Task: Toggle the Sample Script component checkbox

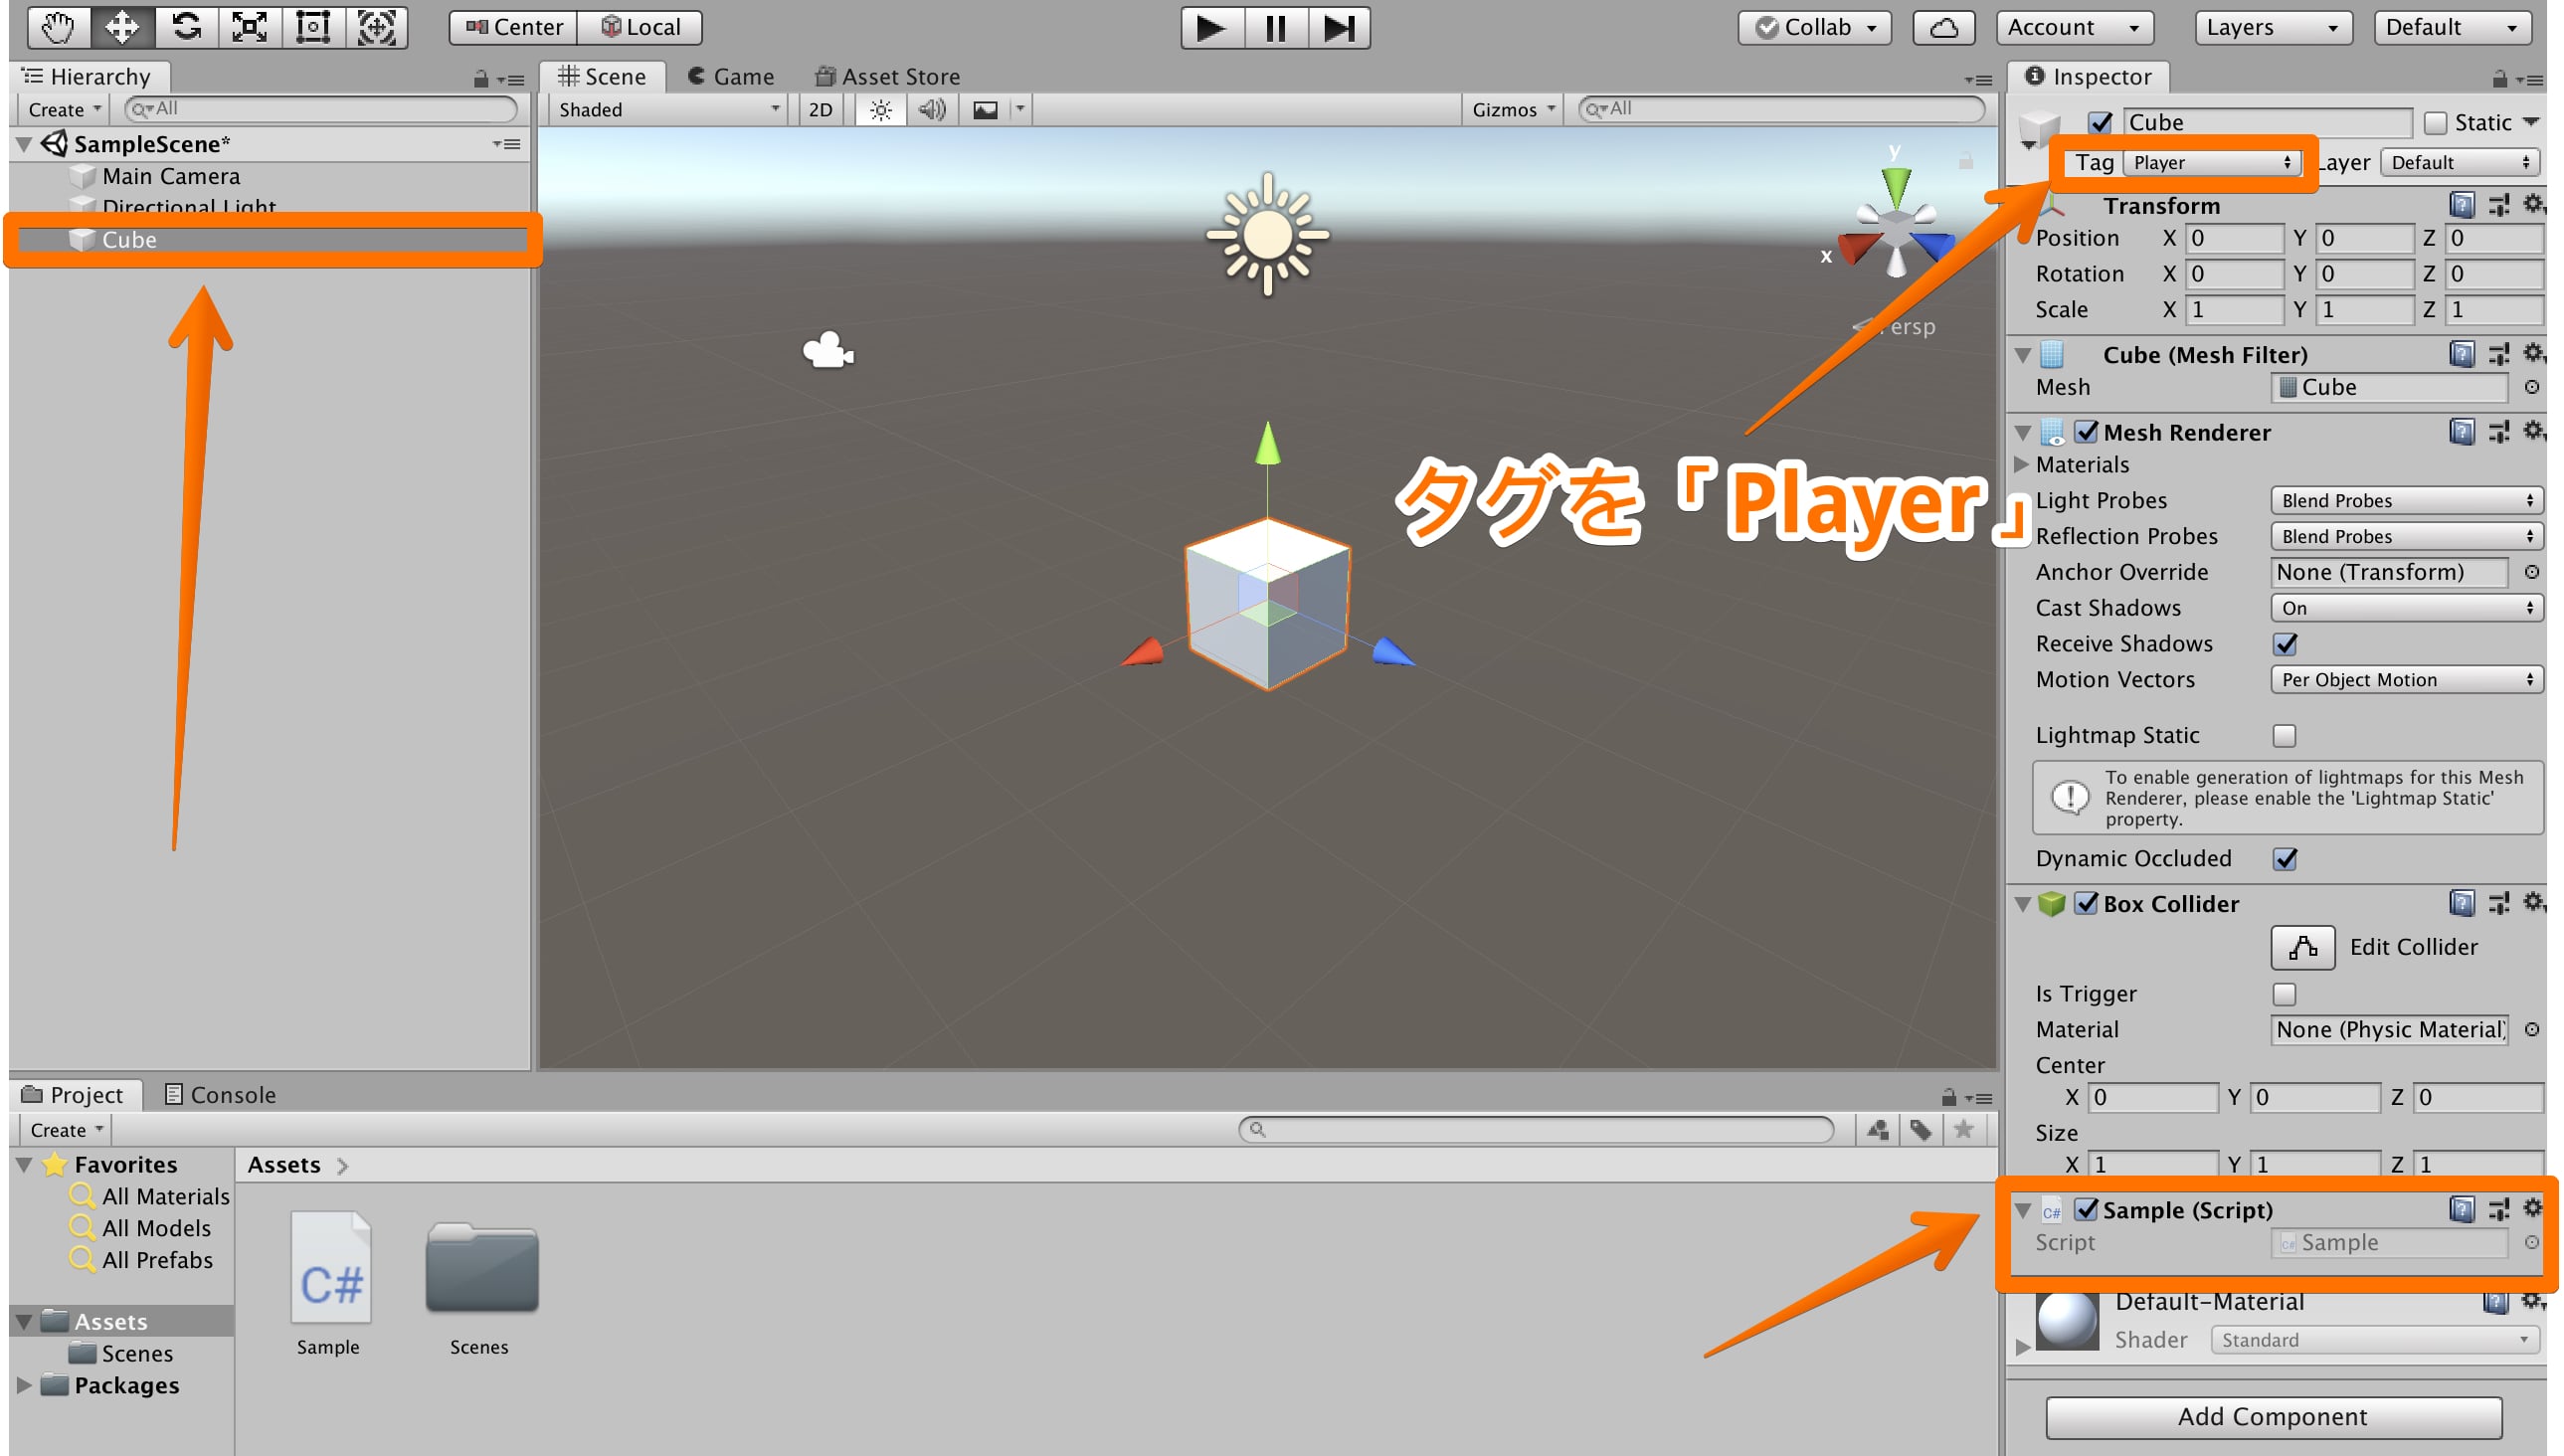Action: [x=2087, y=1209]
